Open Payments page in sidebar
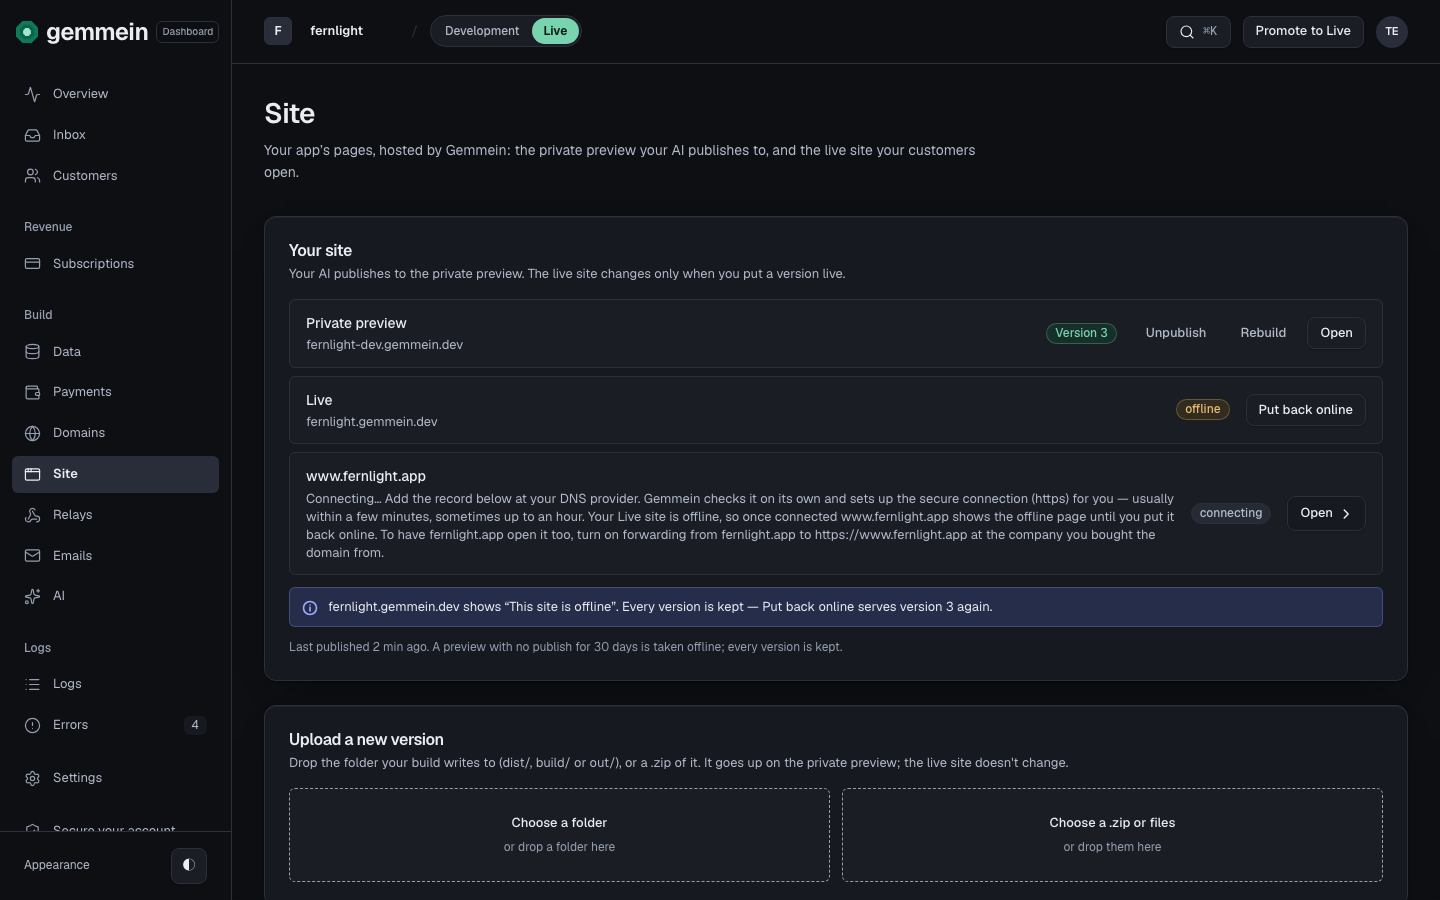1440x900 pixels. (115, 392)
